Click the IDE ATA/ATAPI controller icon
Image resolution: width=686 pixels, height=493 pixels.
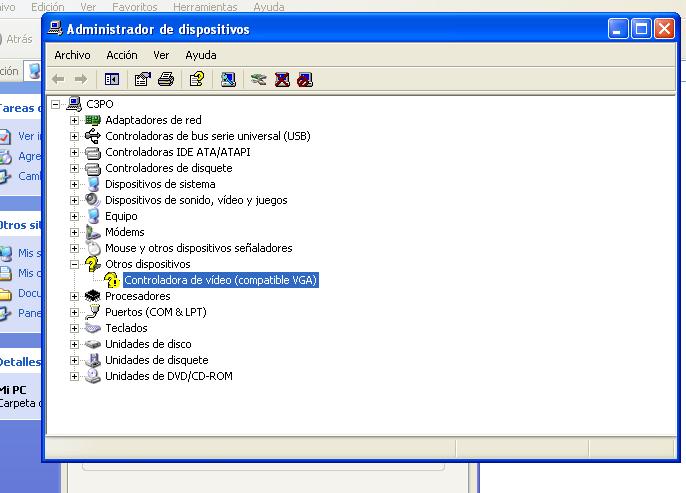[93, 152]
